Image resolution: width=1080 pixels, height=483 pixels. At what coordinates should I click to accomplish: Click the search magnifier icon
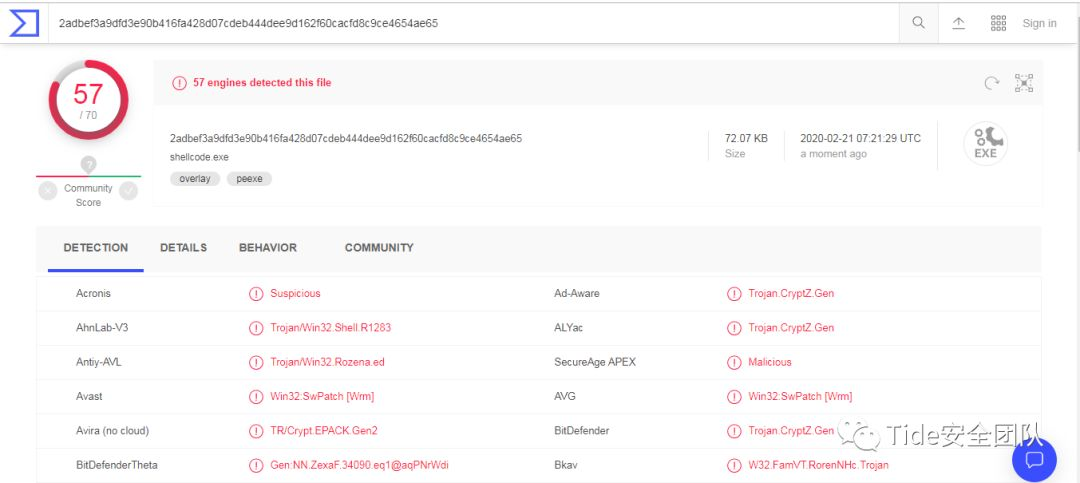point(918,23)
